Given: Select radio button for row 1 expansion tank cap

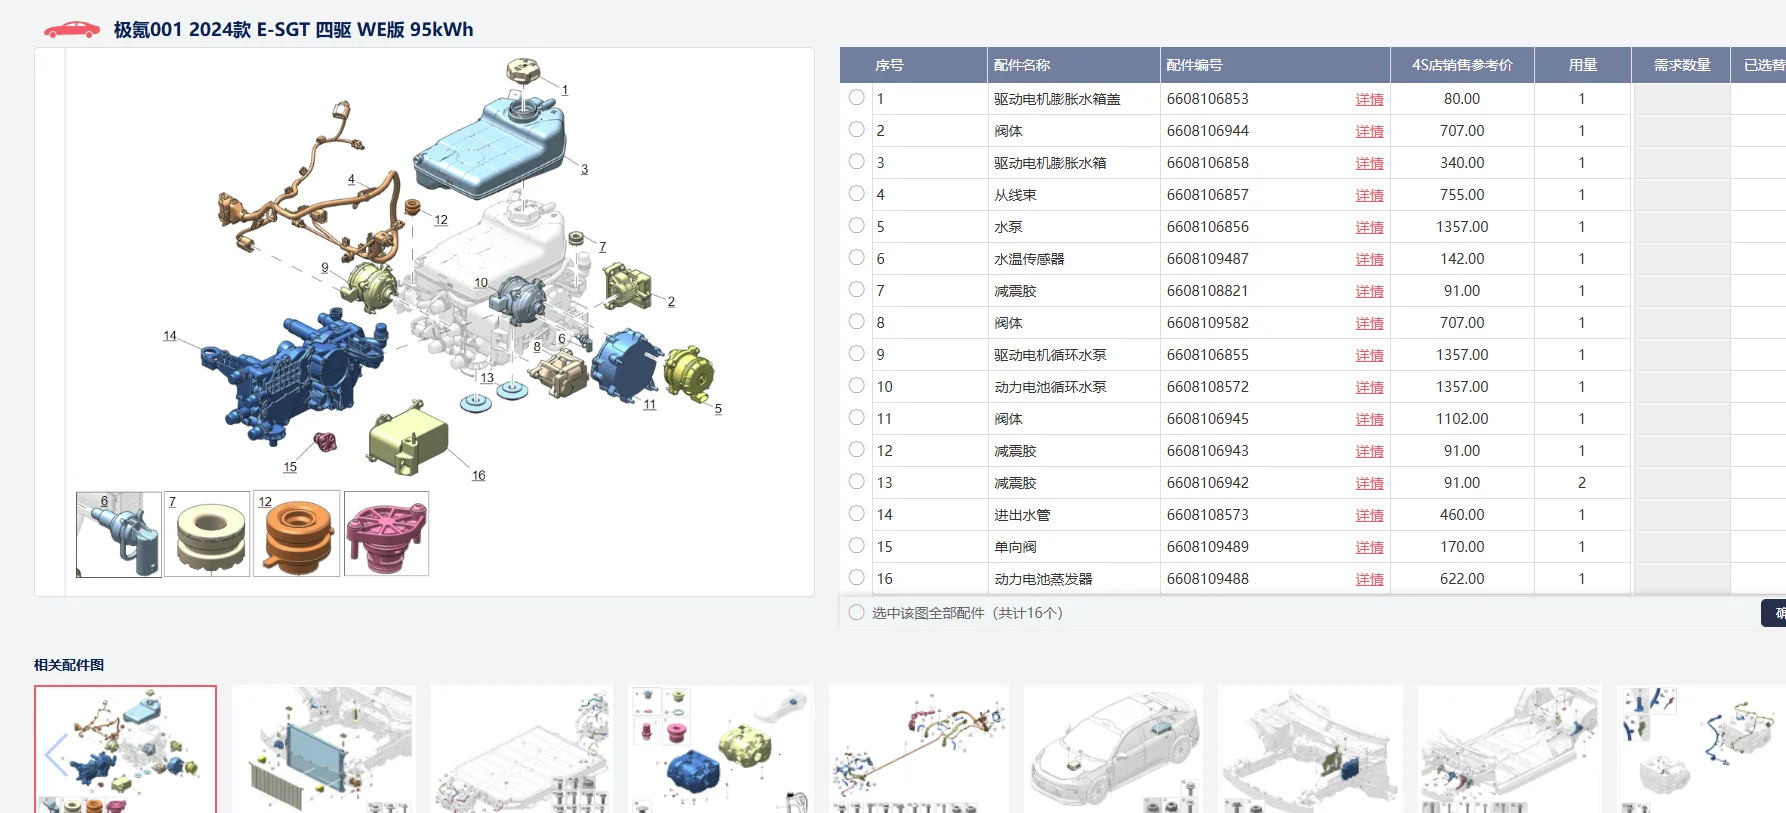Looking at the screenshot, I should click(856, 98).
